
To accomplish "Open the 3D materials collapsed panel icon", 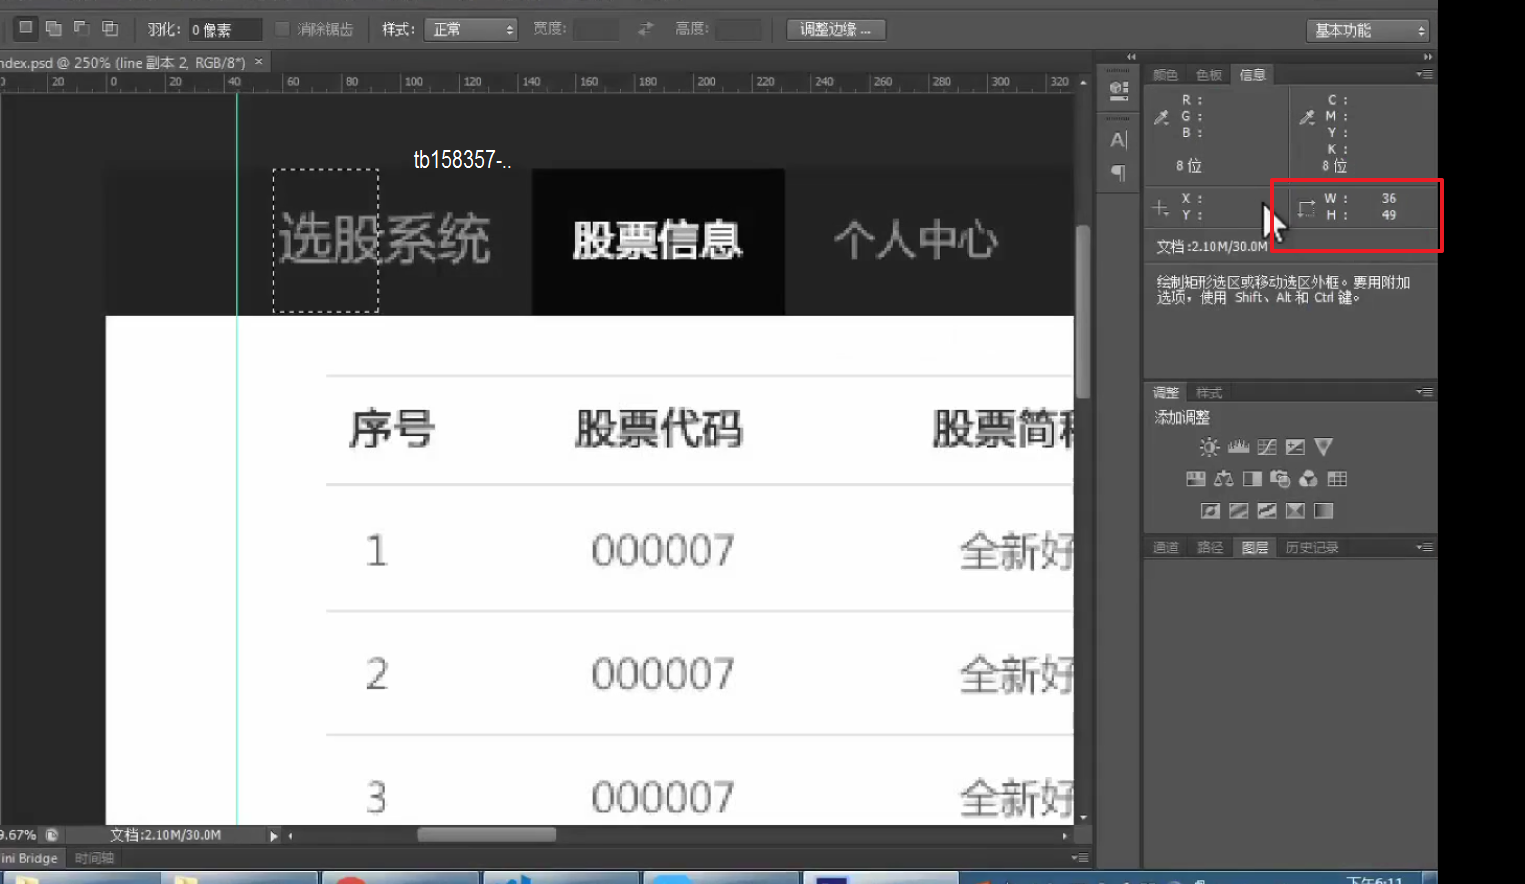I will tap(1119, 91).
